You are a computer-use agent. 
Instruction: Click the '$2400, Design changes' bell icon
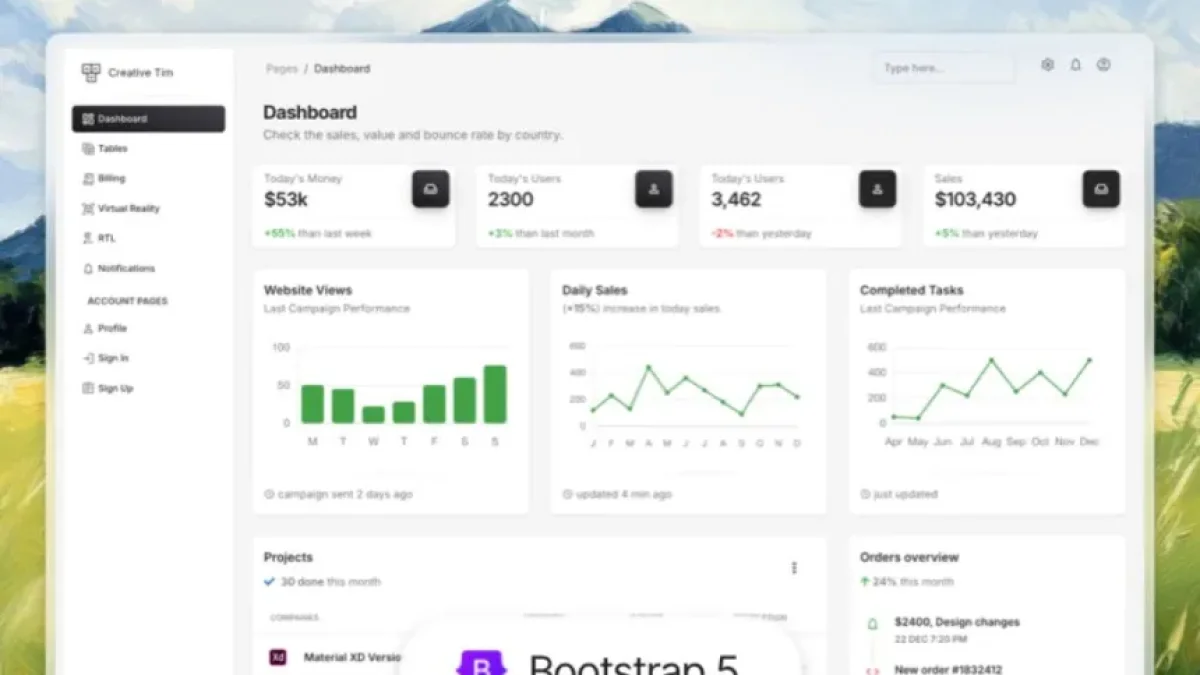[872, 624]
